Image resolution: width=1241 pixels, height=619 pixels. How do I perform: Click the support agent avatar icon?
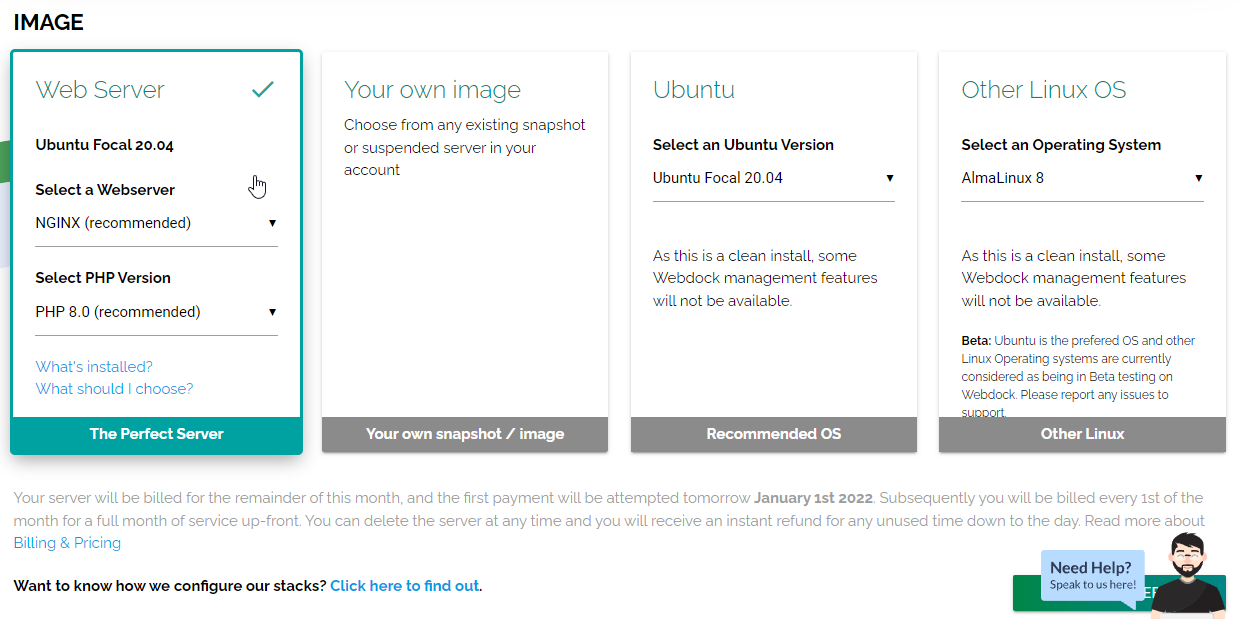1189,574
